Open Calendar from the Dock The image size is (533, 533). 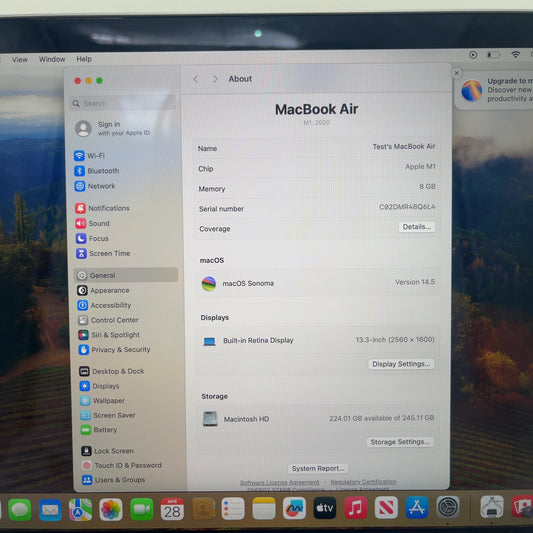[x=172, y=509]
